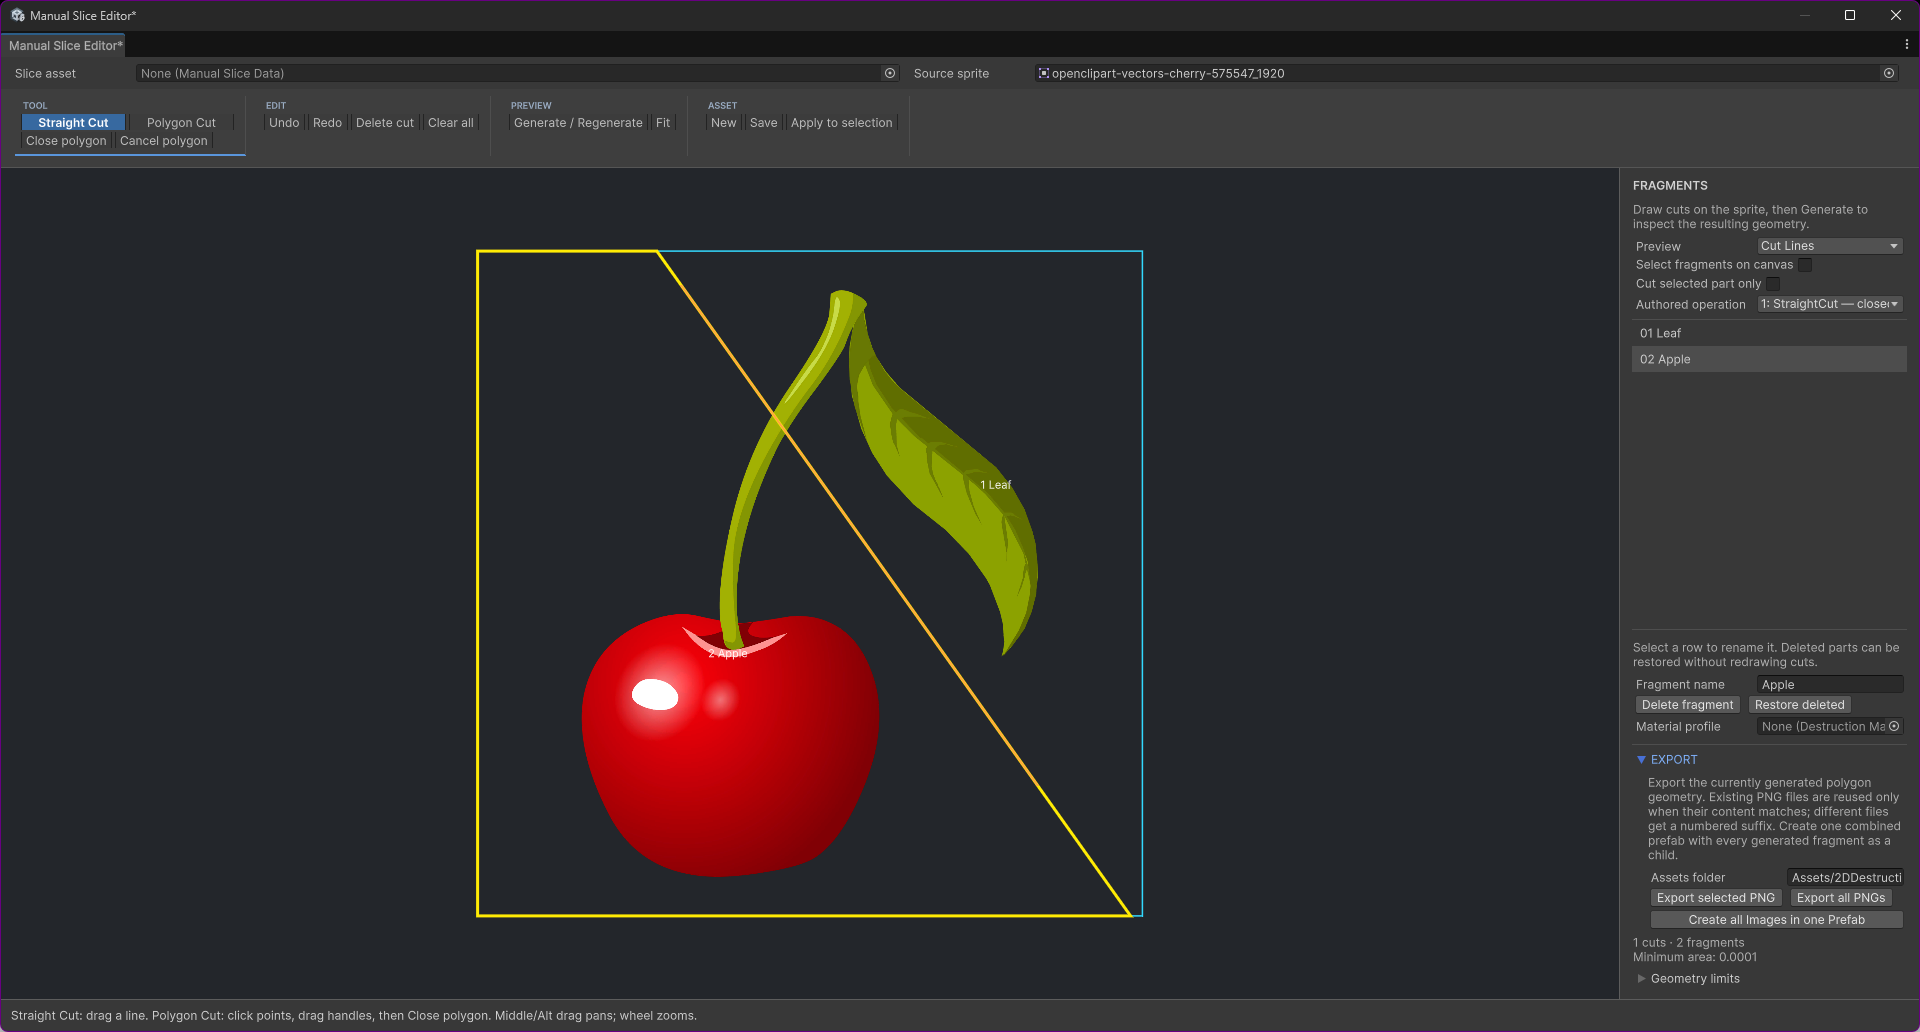
Task: Click Generate / Regenerate preview
Action: [x=578, y=123]
